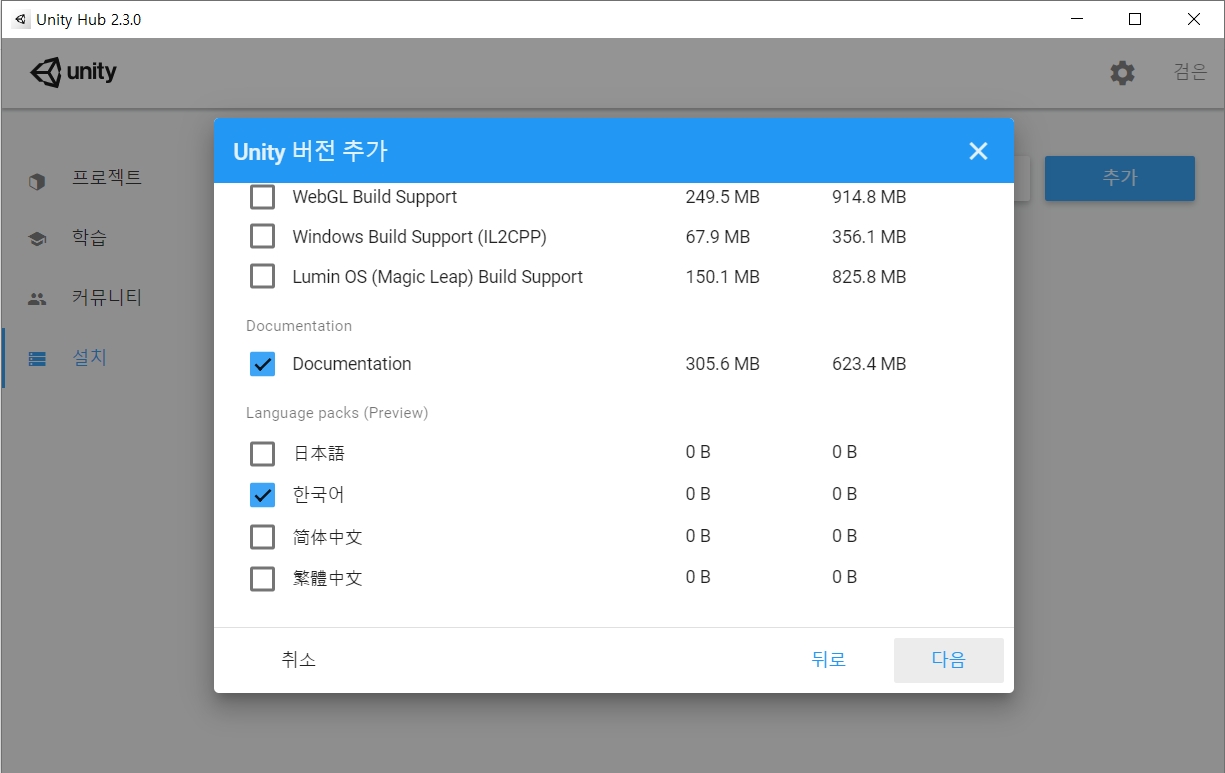The height and width of the screenshot is (773, 1225).
Task: Click the Unity 버전 추가 dialog title
Action: coord(310,151)
